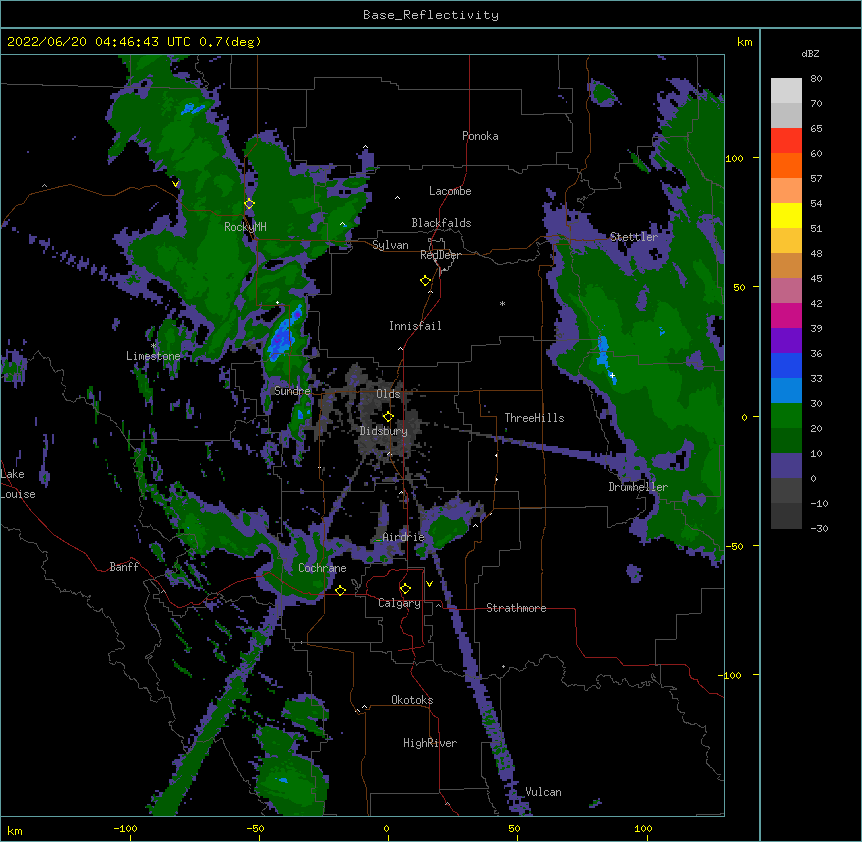
Task: Select the light gray 70-80 dBZ legend swatch
Action: [x=786, y=91]
